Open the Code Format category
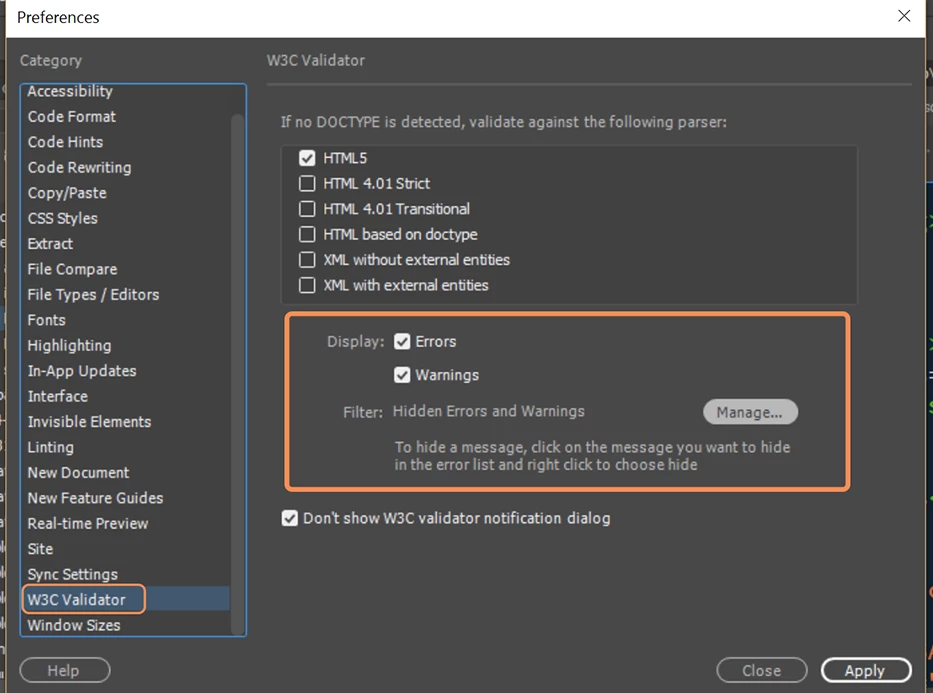Viewport: 933px width, 693px height. click(126, 117)
